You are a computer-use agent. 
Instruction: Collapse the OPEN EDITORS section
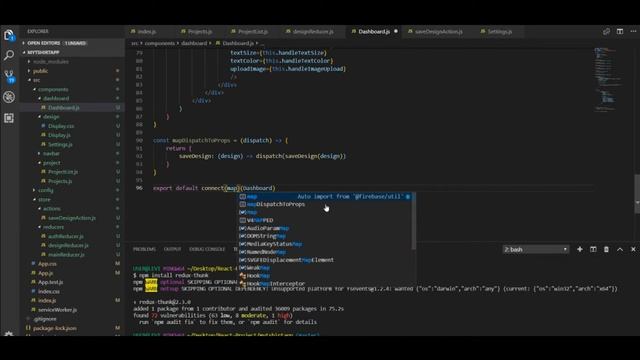pos(23,43)
